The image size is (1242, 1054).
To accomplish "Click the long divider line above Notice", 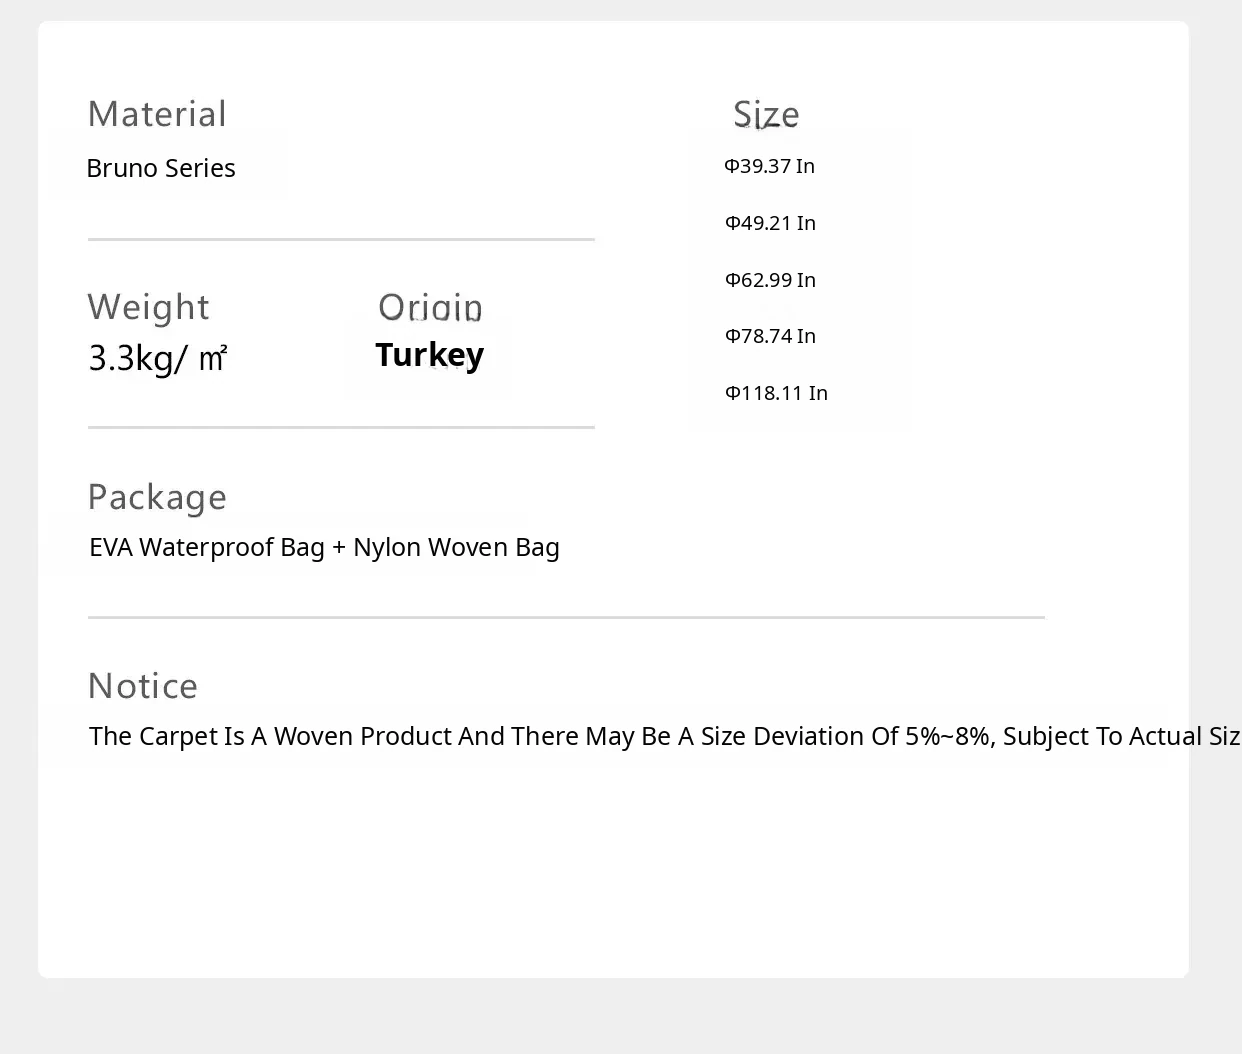I will [566, 618].
